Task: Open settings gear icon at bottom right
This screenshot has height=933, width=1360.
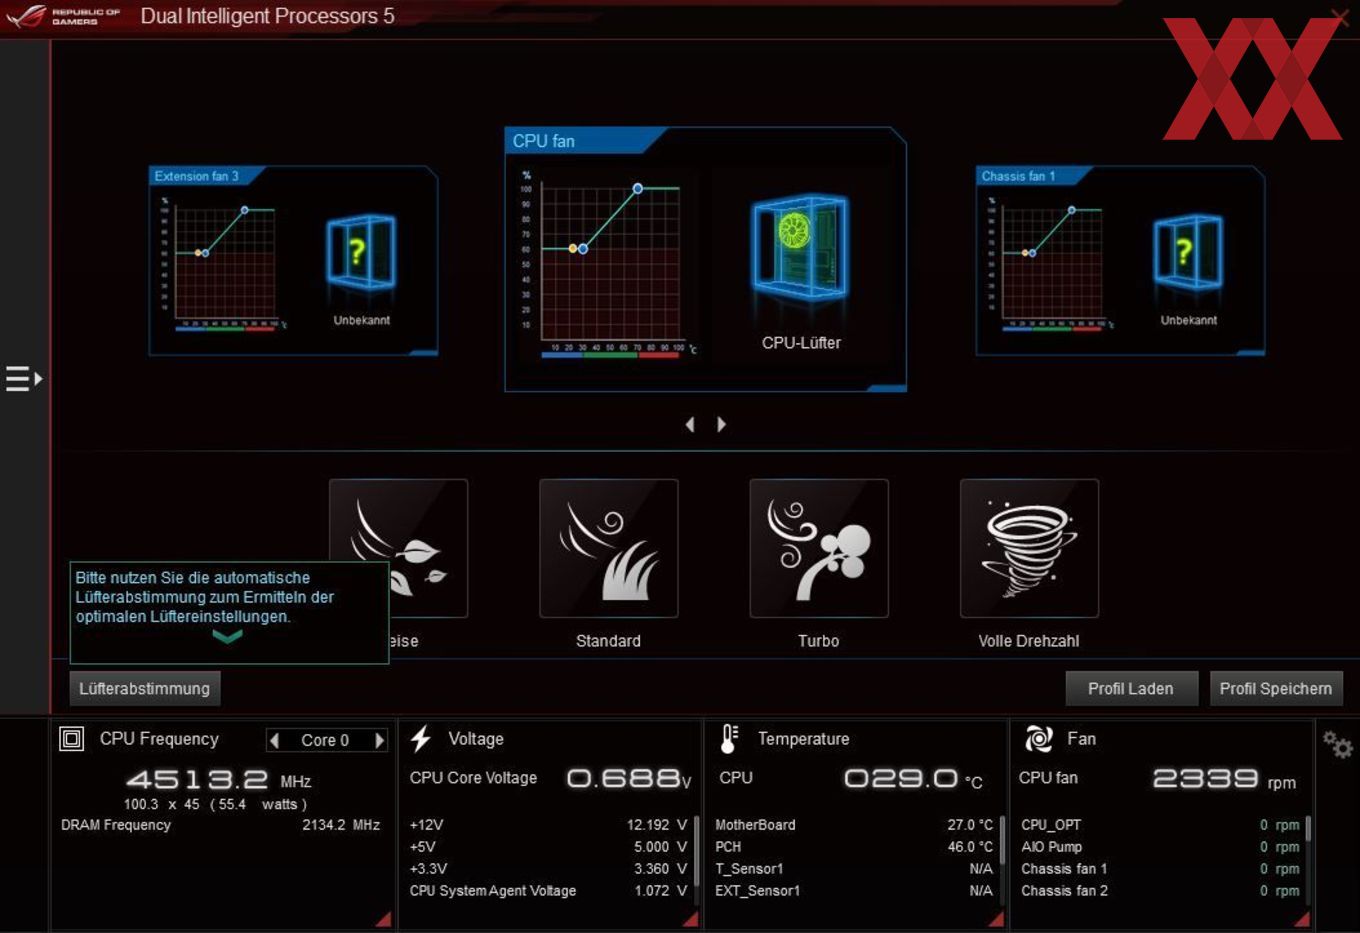Action: click(1337, 744)
